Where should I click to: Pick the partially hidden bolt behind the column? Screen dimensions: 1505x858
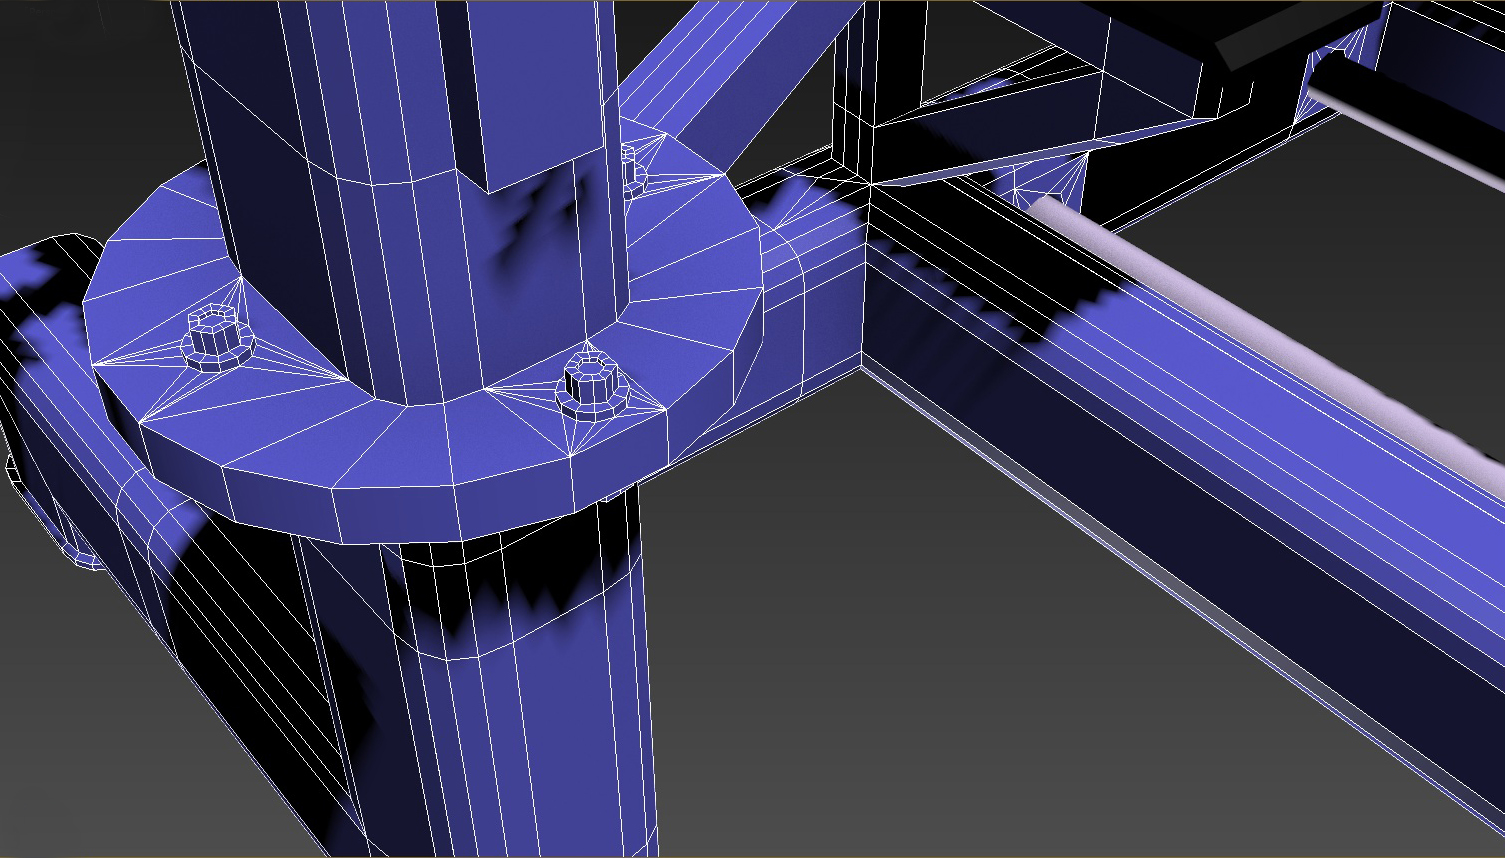630,168
